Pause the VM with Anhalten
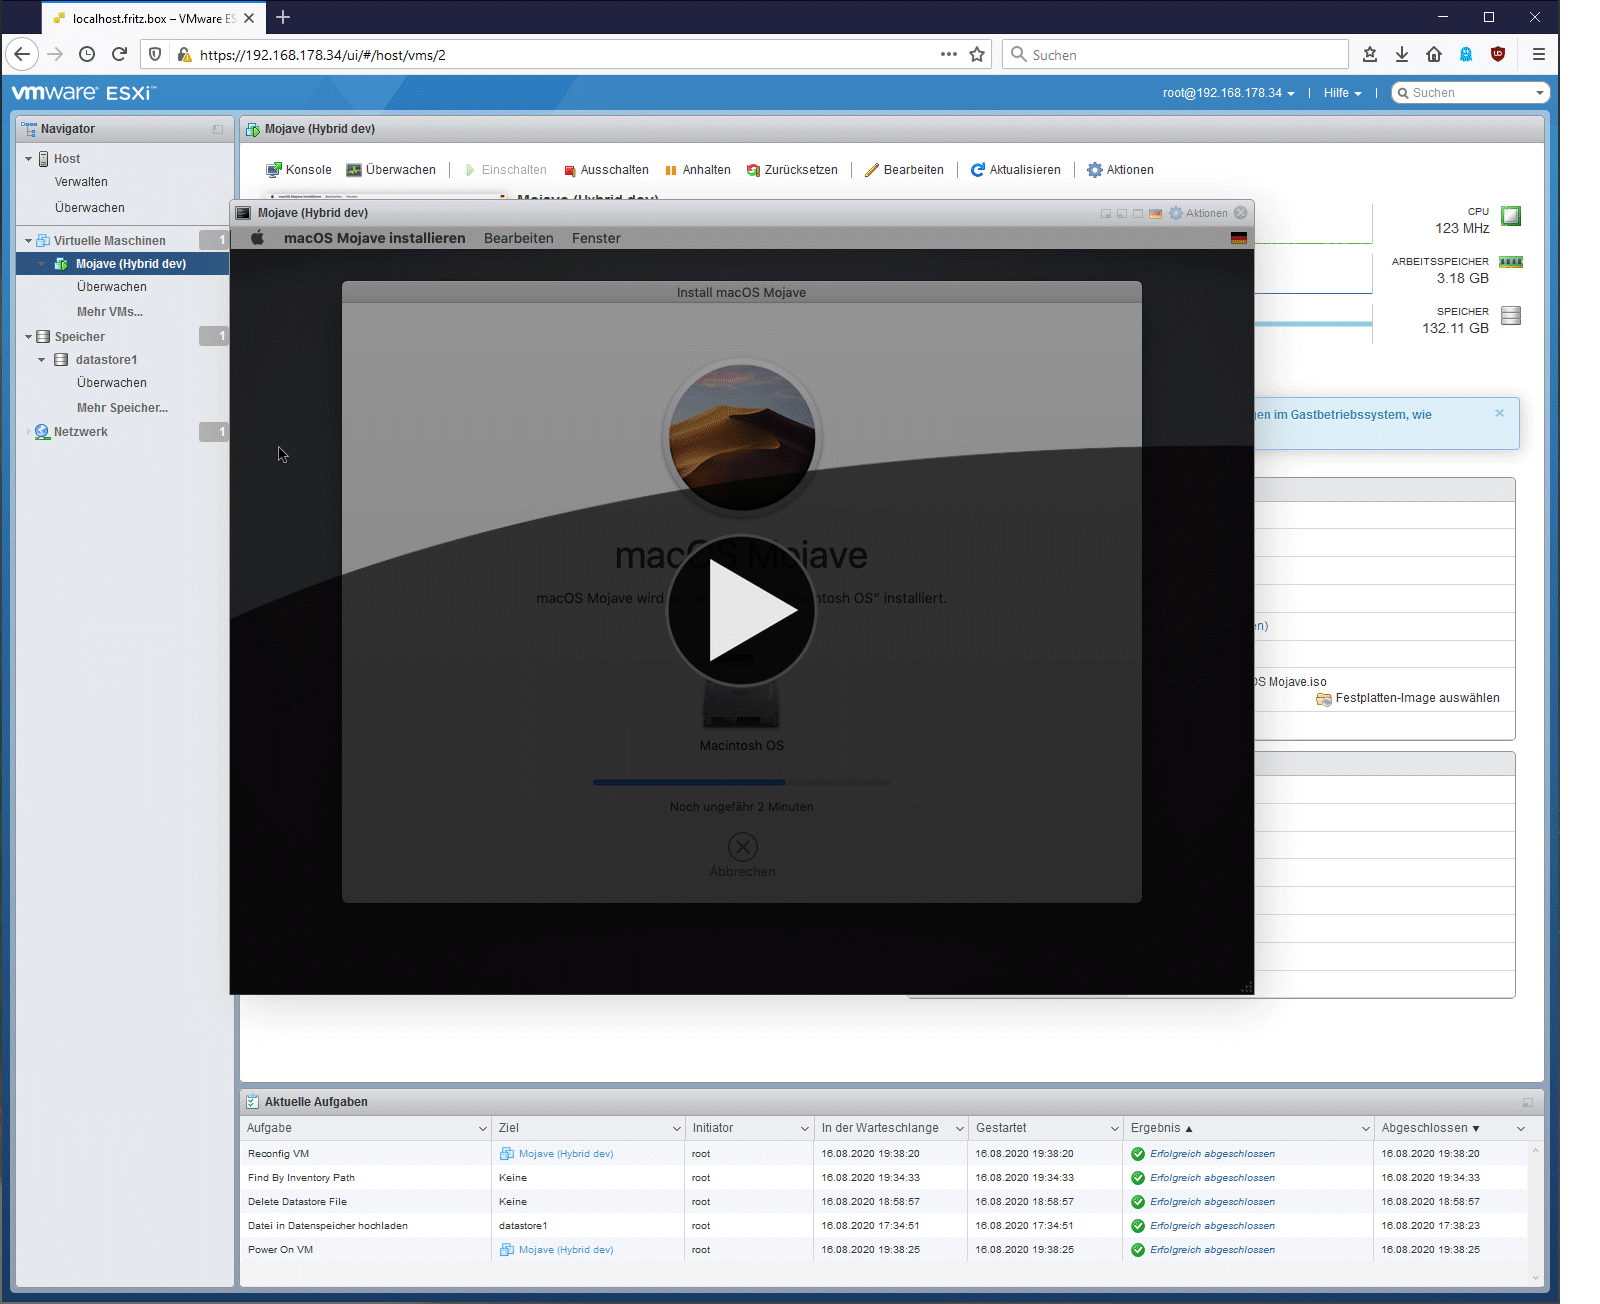Viewport: 1600px width, 1304px height. (697, 170)
